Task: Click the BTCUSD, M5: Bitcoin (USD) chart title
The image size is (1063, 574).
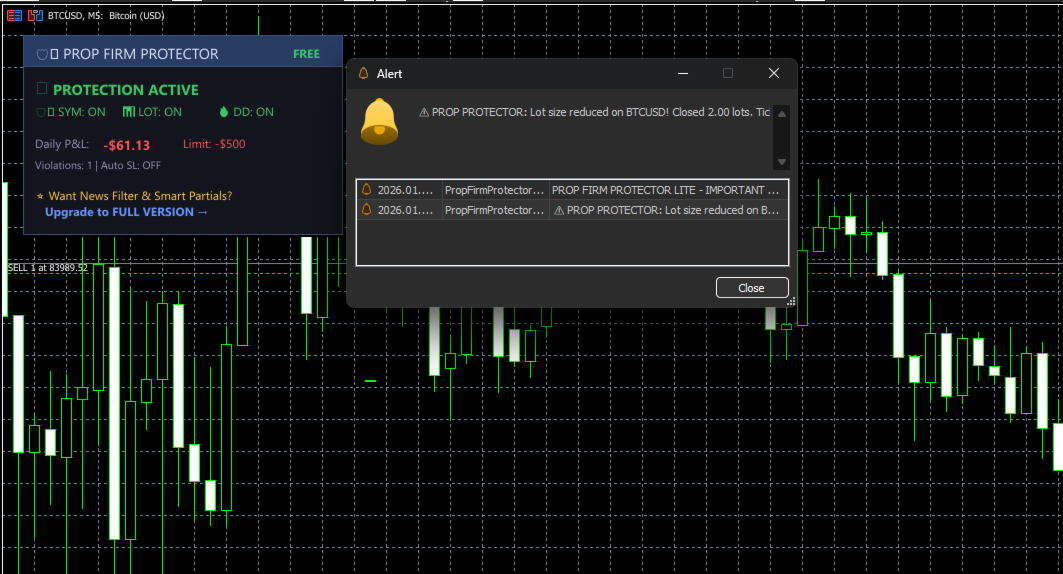Action: [x=106, y=15]
